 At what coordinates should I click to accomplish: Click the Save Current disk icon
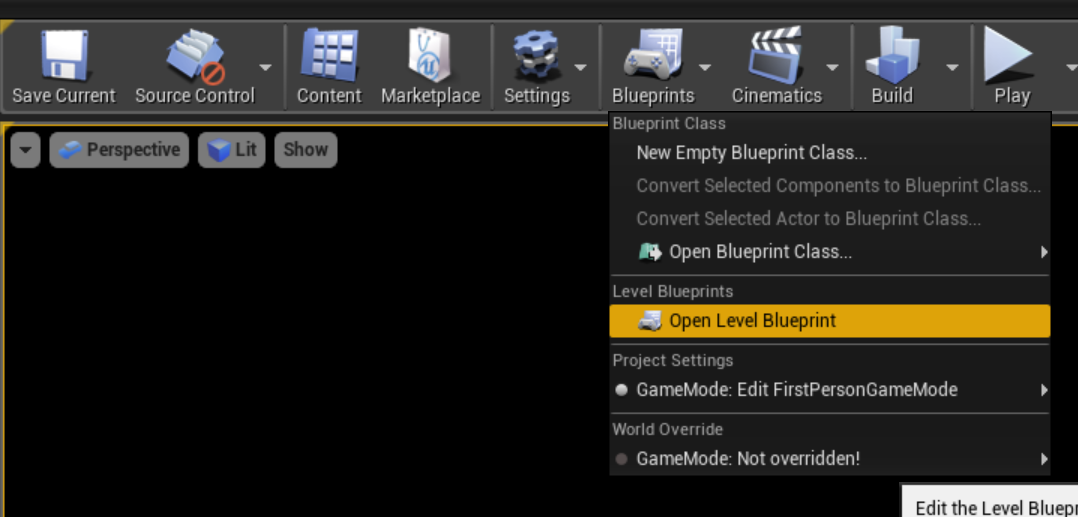click(63, 56)
